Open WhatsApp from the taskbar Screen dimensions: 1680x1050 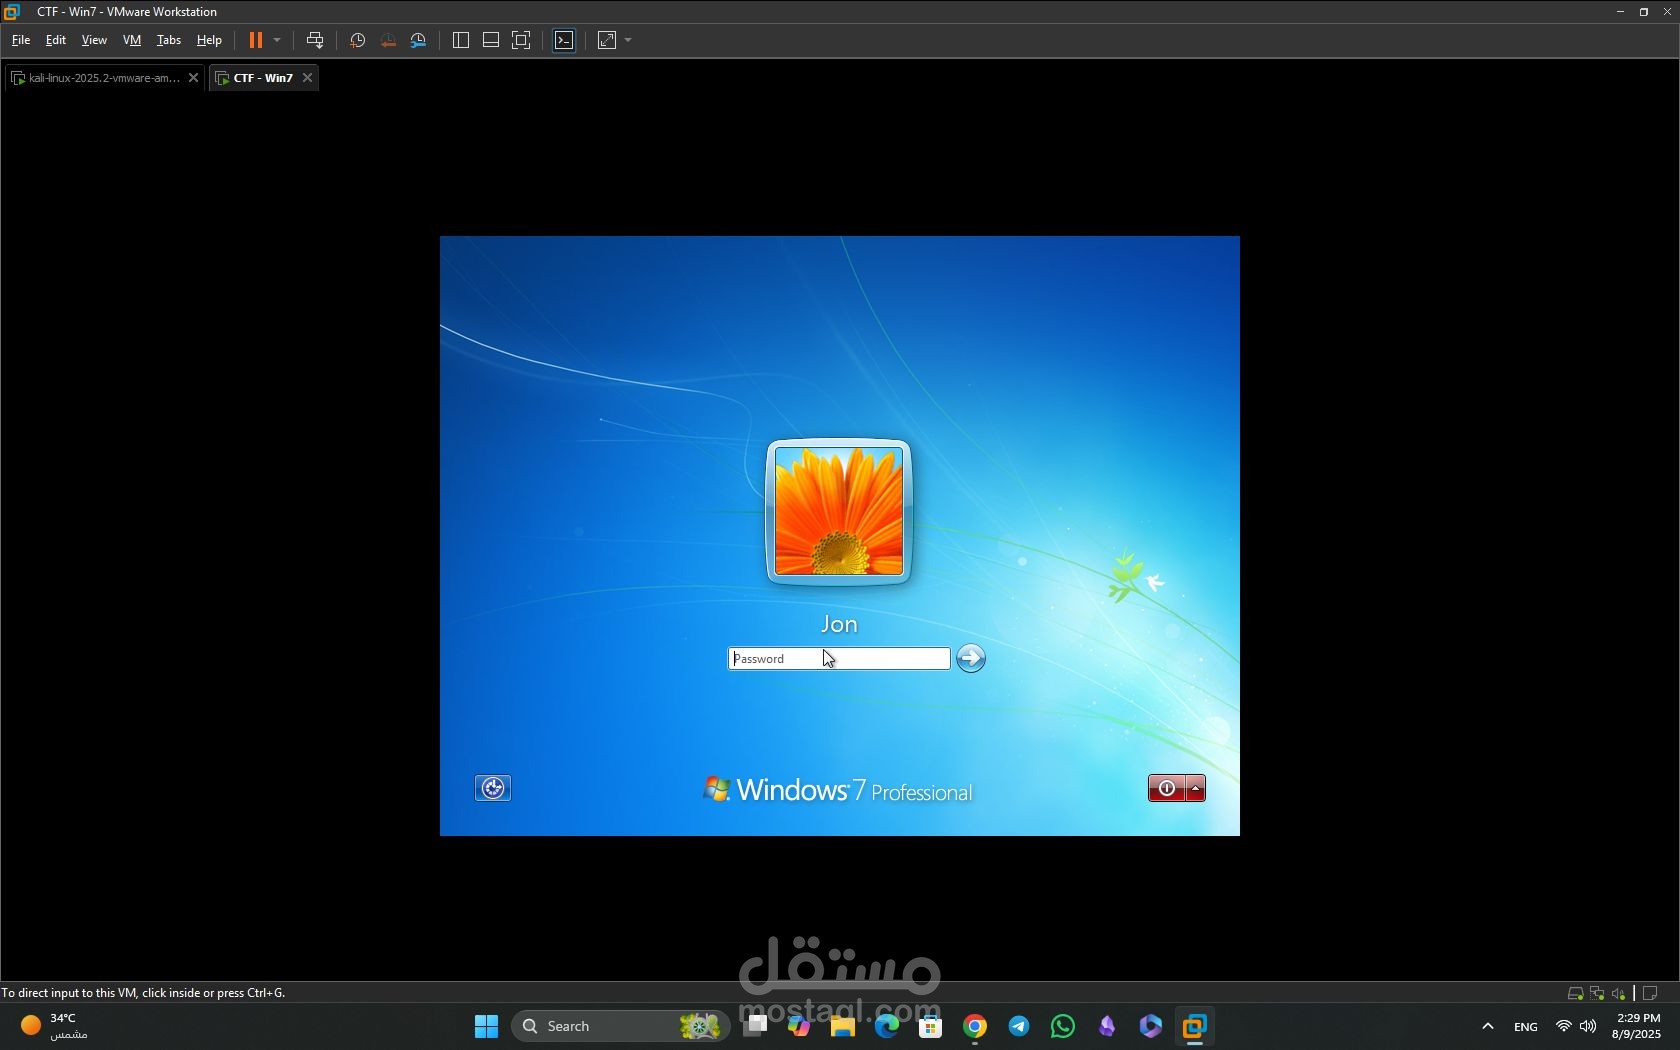click(x=1063, y=1026)
